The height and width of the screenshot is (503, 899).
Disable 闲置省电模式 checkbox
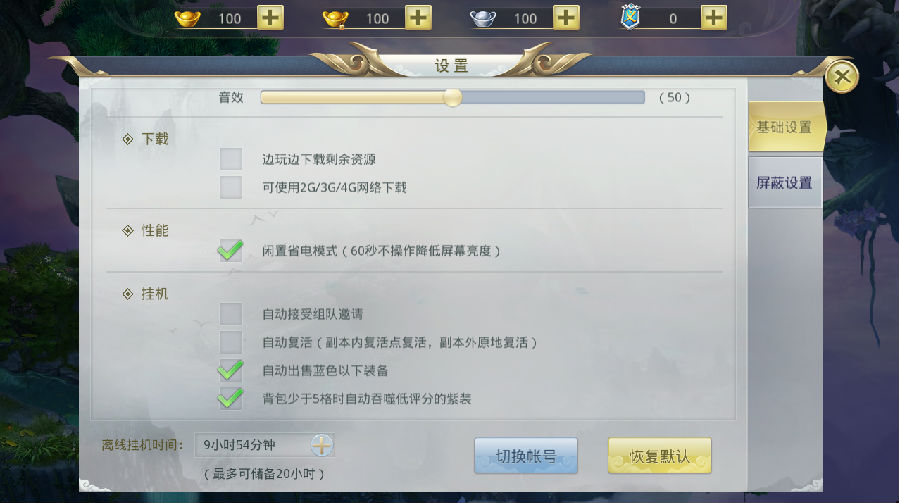(x=230, y=251)
